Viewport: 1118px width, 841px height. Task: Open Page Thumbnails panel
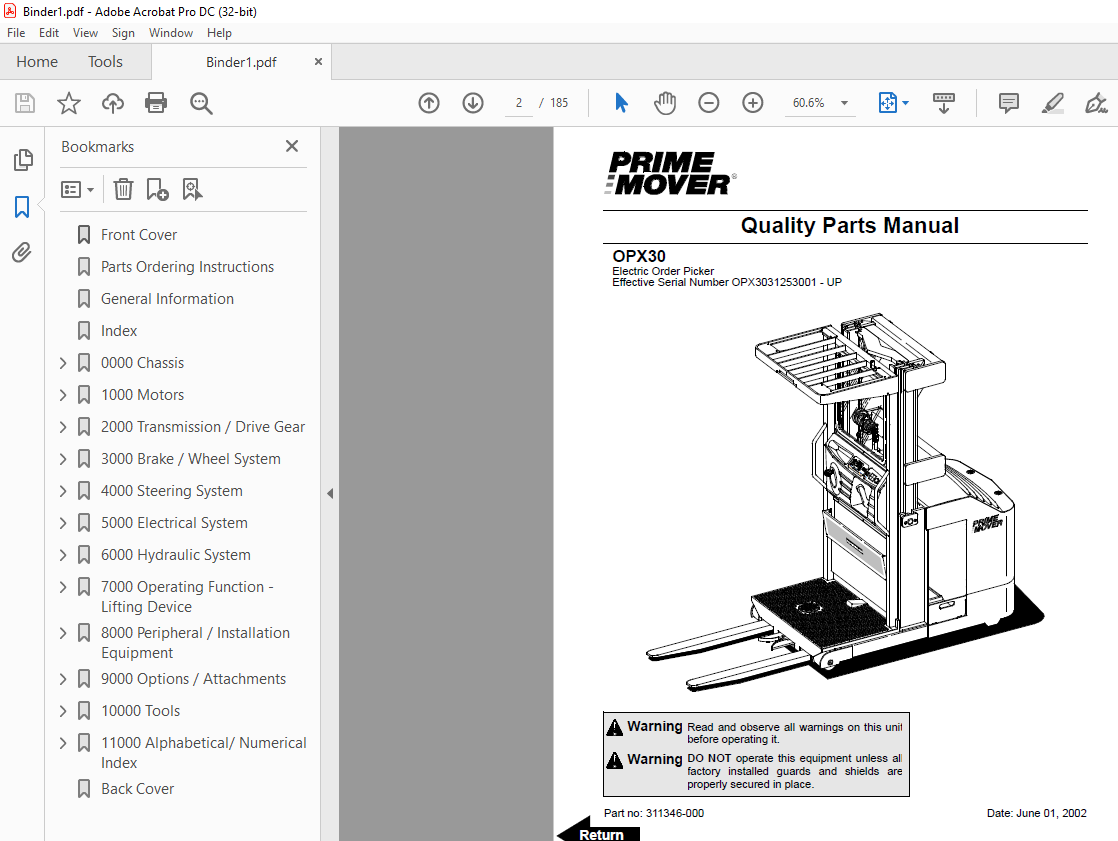pyautogui.click(x=23, y=160)
